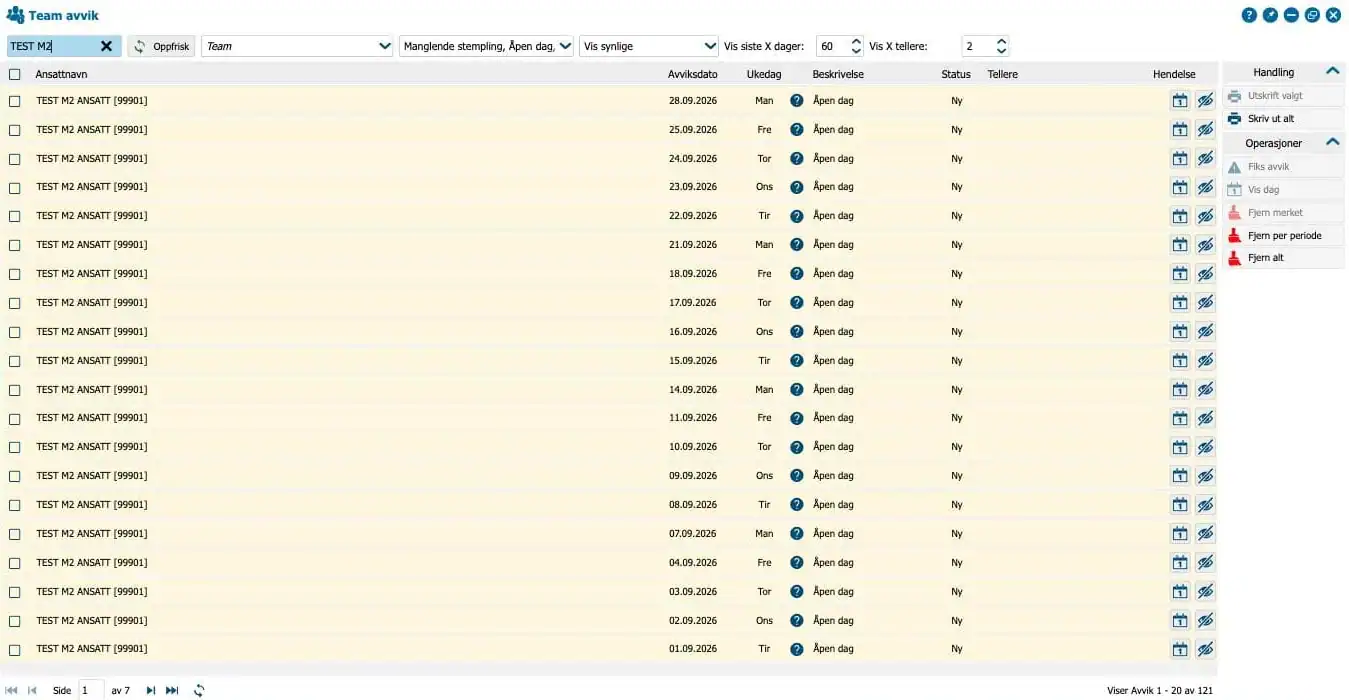
Task: Open help icon in window title bar
Action: (1249, 15)
